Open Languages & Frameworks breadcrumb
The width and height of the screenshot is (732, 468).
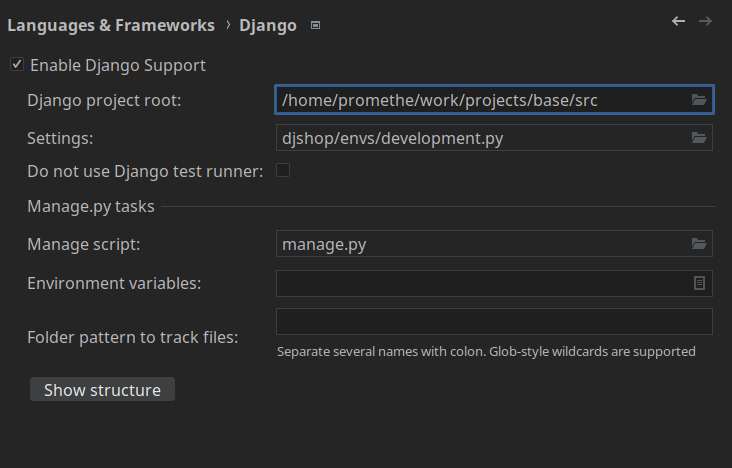111,25
